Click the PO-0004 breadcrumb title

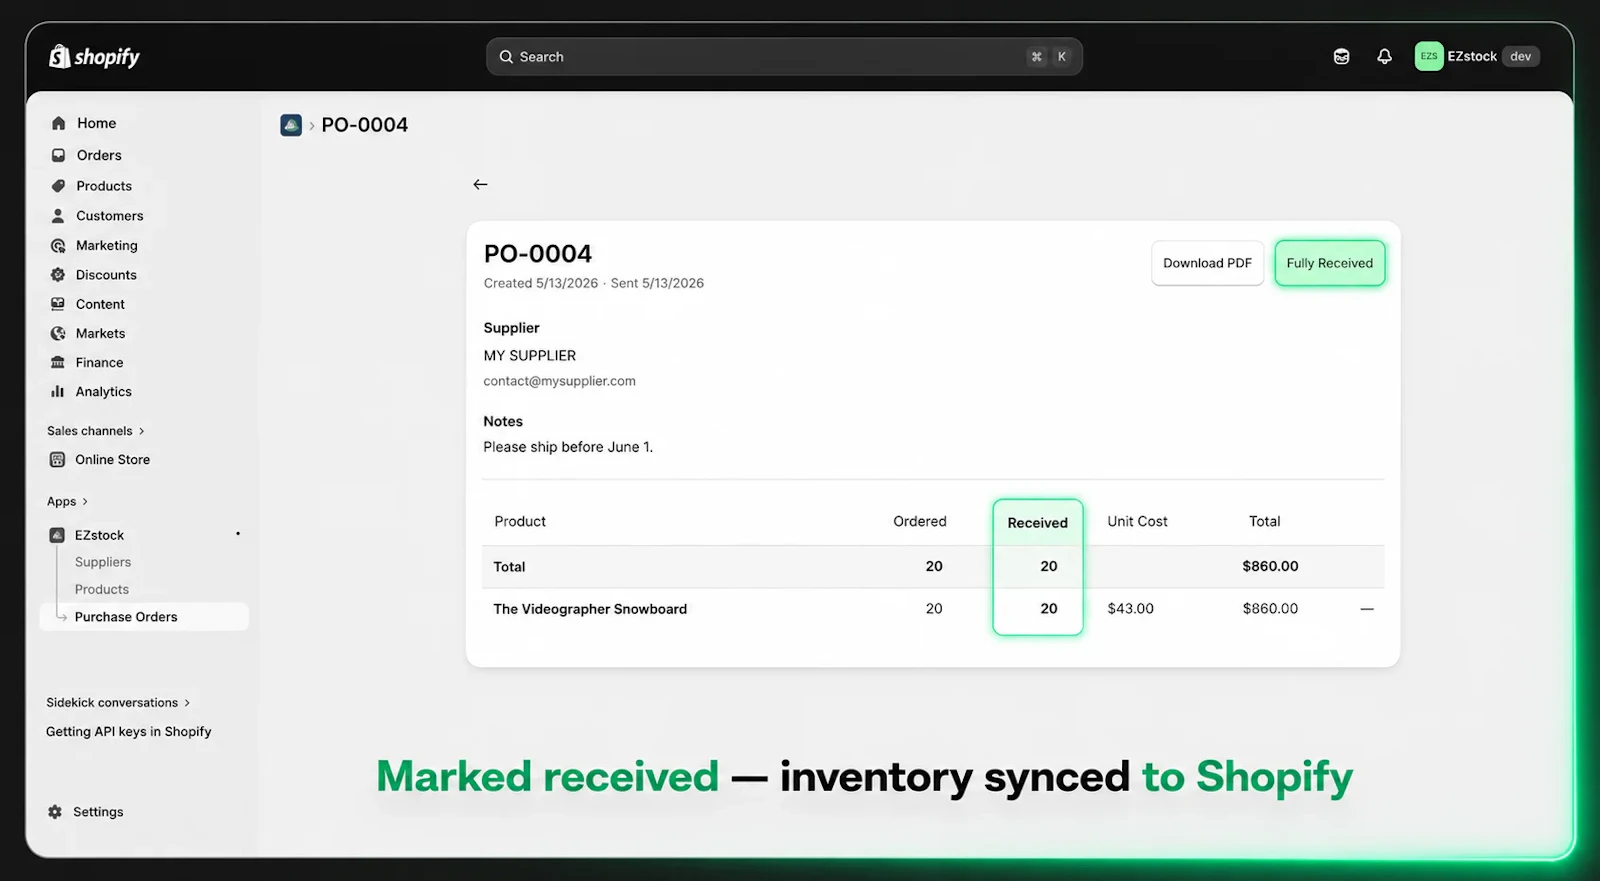[365, 125]
